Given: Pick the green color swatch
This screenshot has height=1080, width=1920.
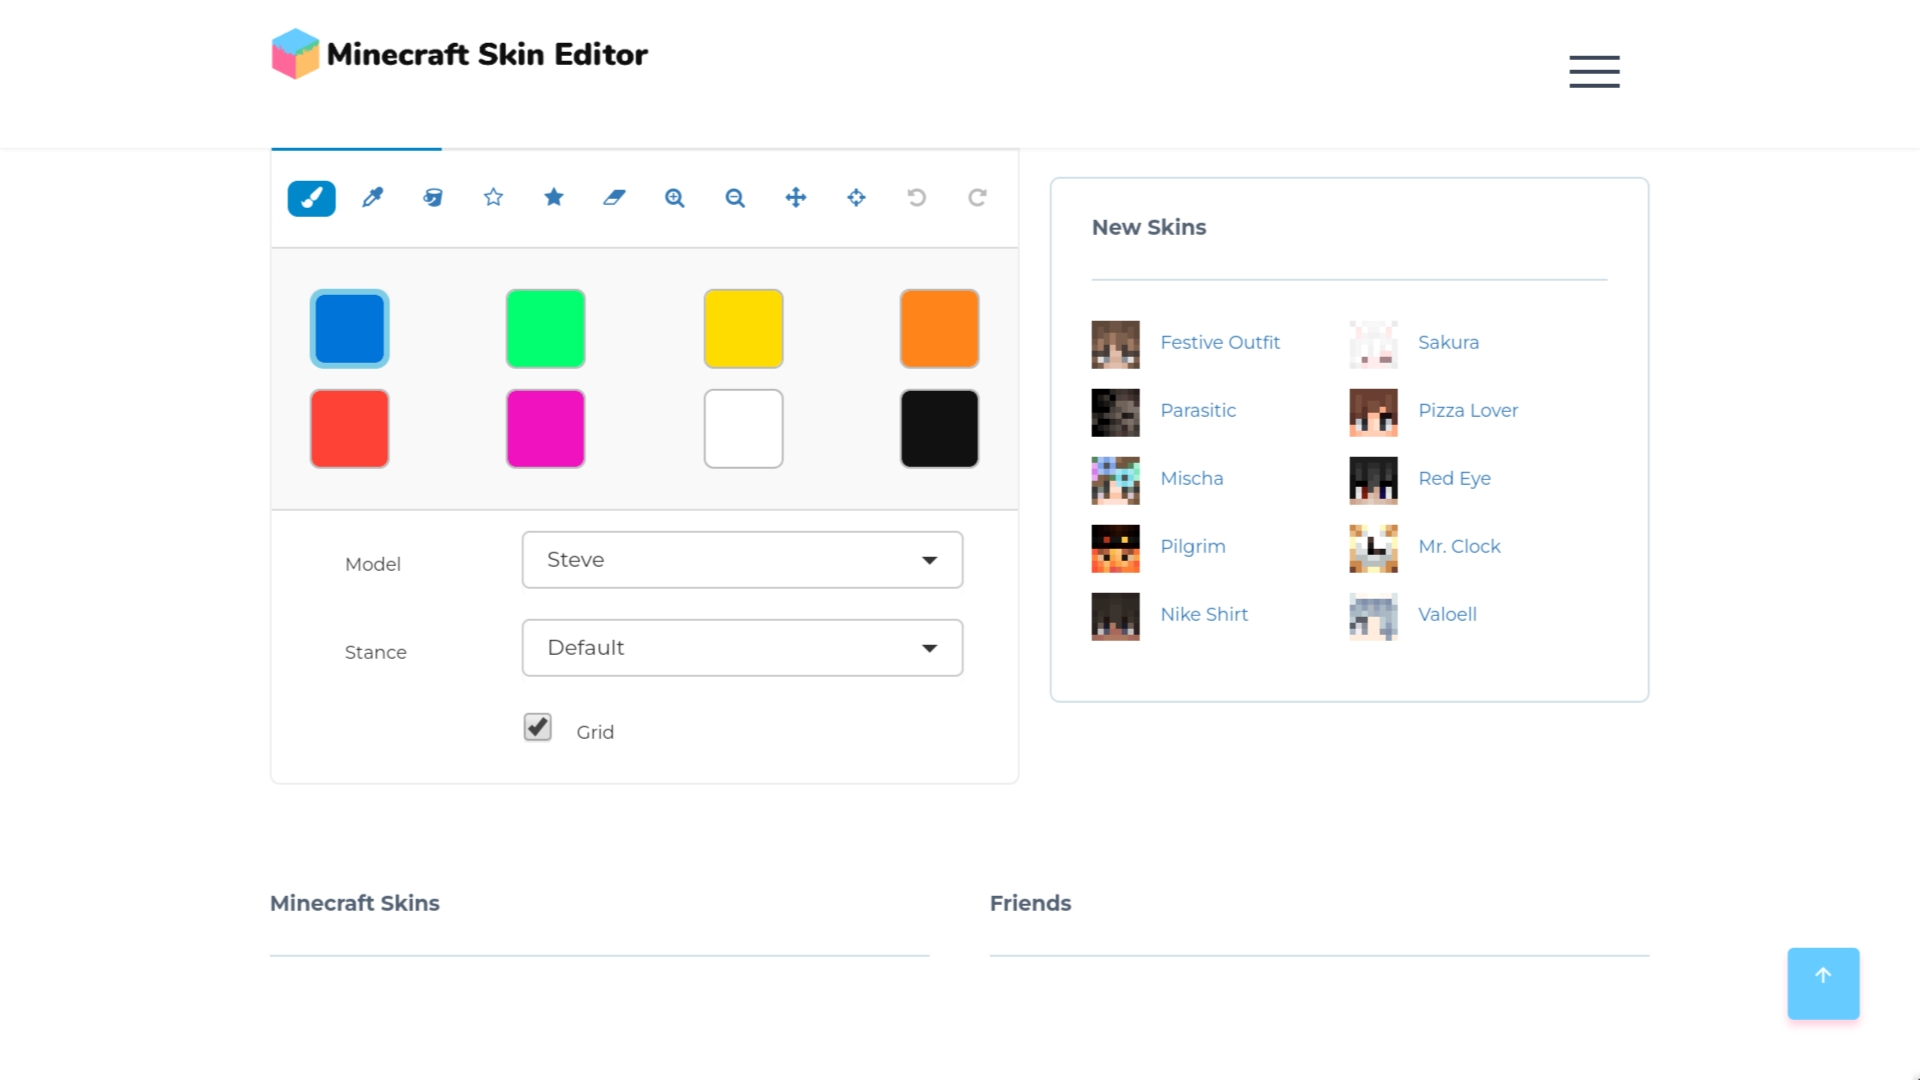Looking at the screenshot, I should 546,329.
